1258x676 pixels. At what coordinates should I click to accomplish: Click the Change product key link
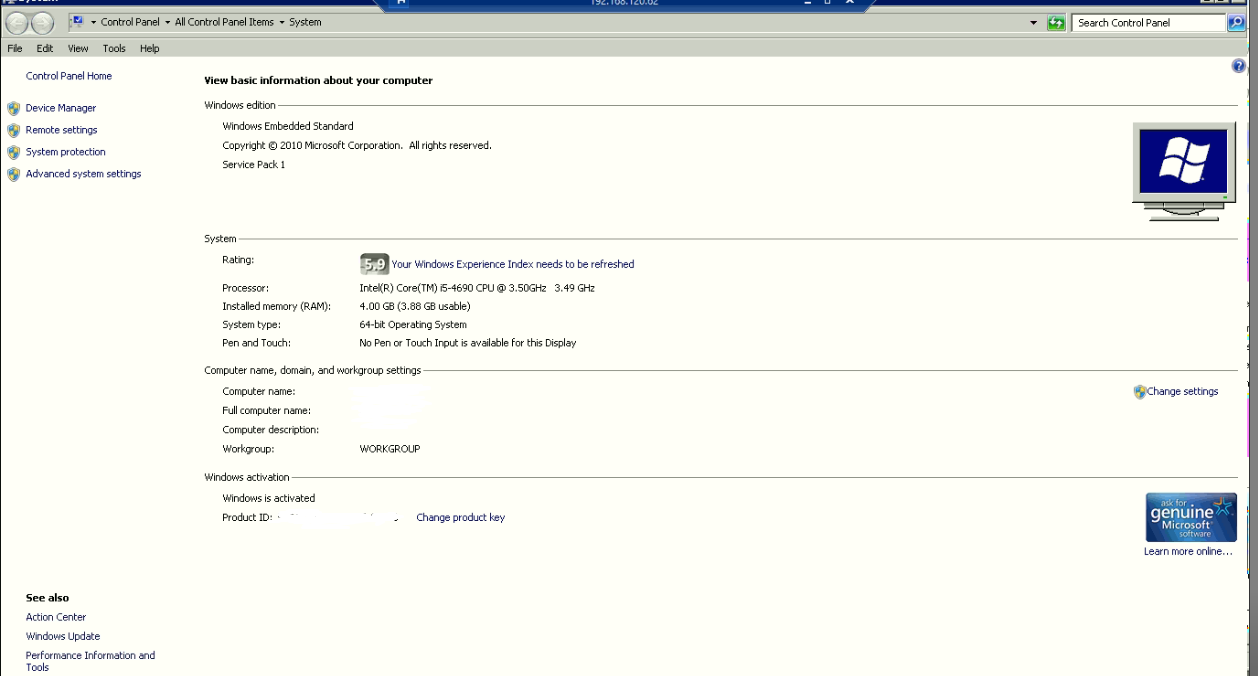coord(461,518)
